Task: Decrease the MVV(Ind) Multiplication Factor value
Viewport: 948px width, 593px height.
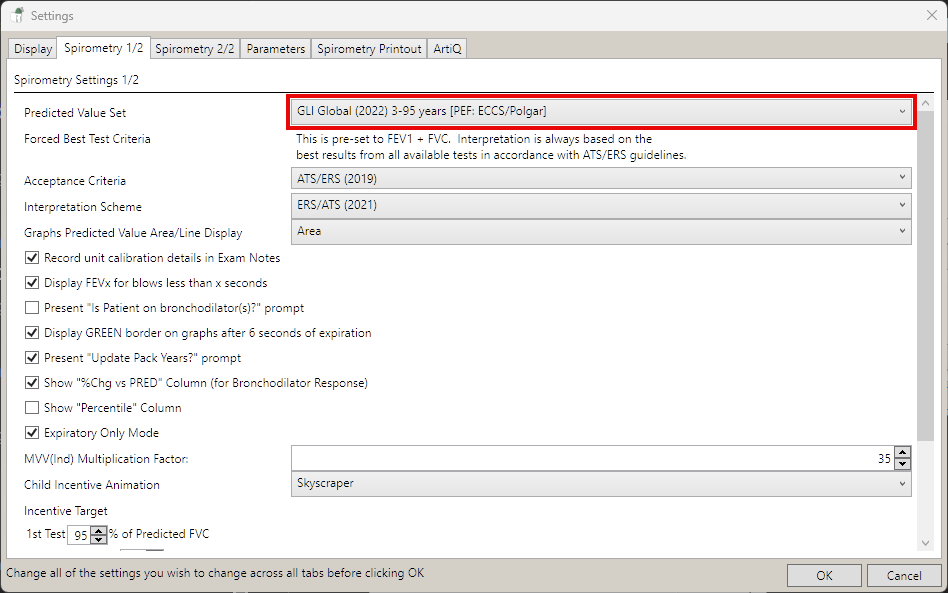Action: coord(903,464)
